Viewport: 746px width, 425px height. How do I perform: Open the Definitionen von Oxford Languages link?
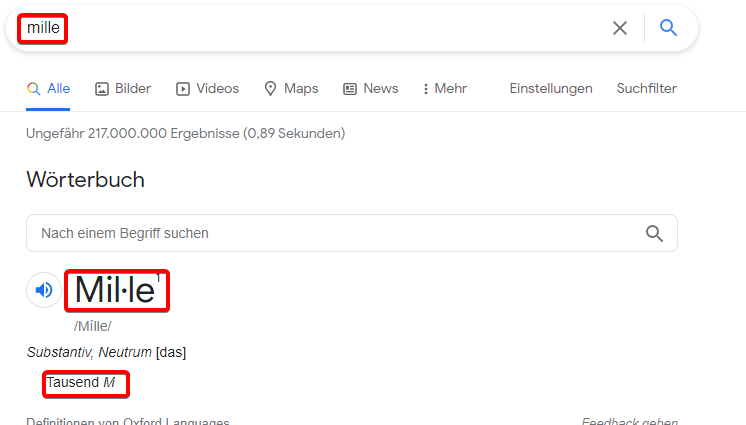coord(128,421)
